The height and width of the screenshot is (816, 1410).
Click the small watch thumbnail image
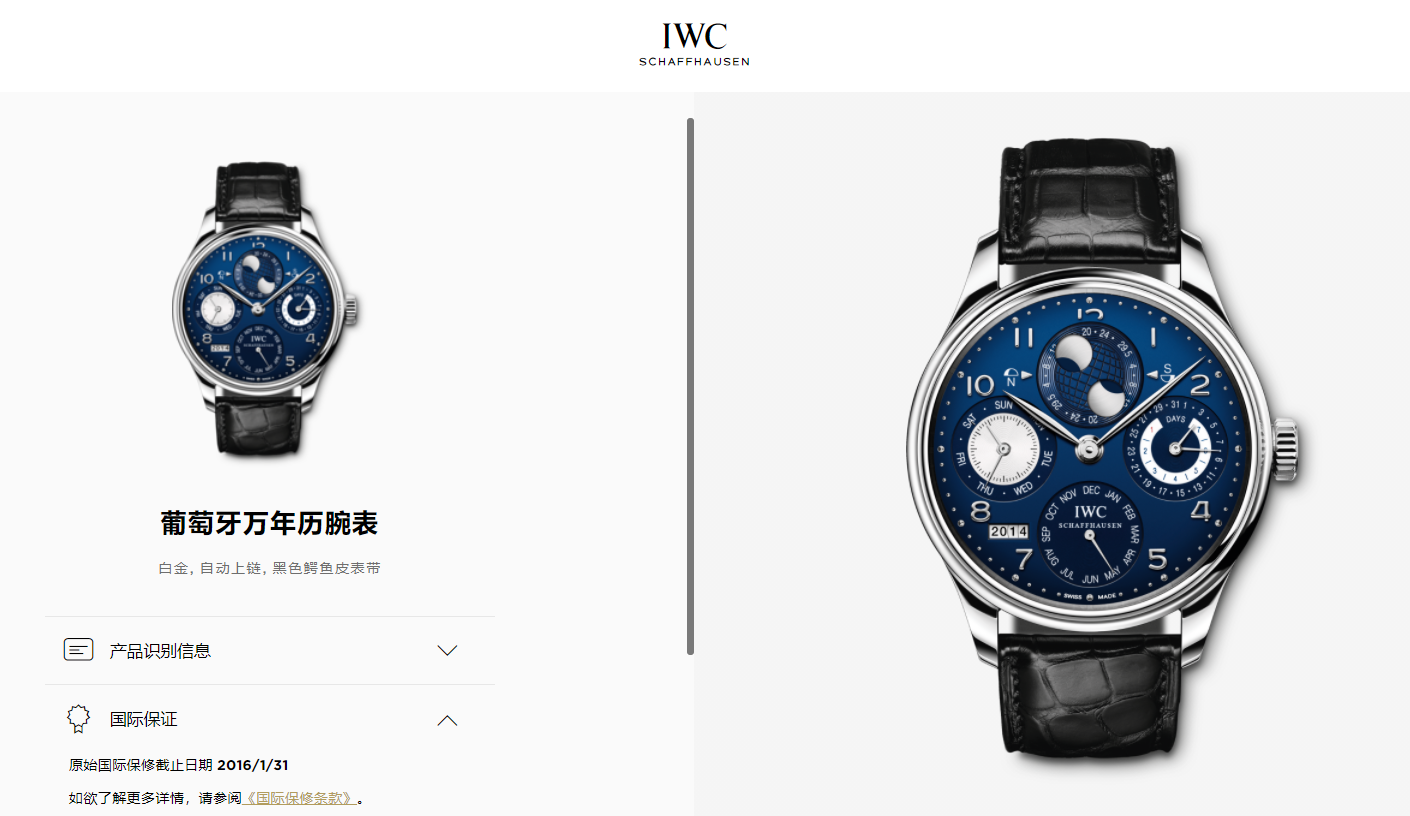(x=265, y=310)
